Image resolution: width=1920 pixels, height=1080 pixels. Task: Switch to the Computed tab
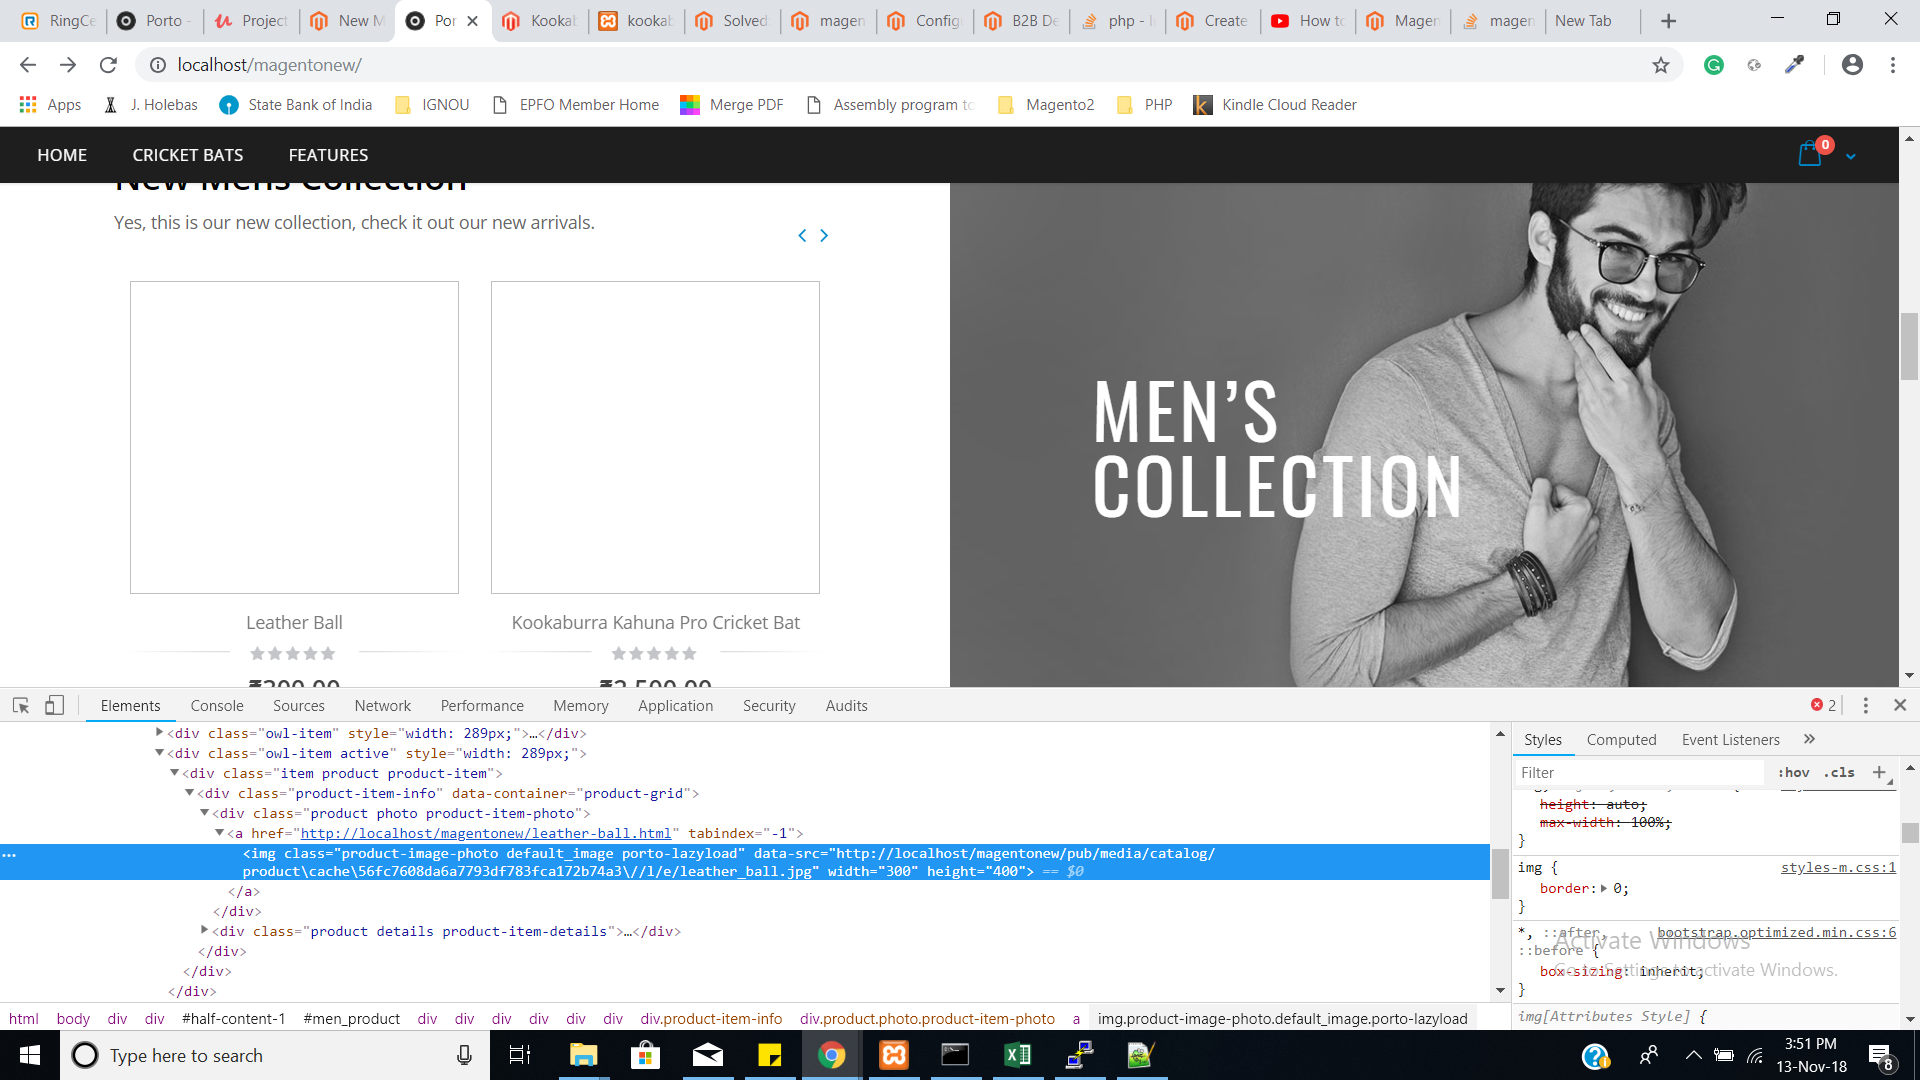[x=1621, y=740]
